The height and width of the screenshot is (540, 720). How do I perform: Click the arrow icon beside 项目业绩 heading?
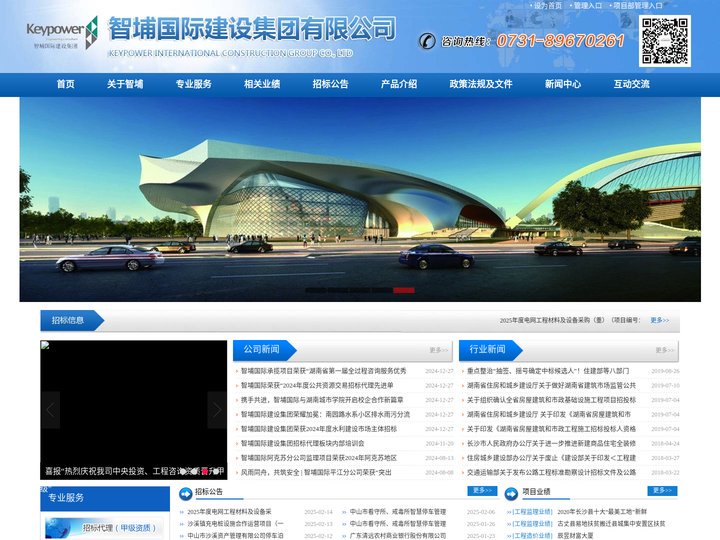[x=511, y=495]
